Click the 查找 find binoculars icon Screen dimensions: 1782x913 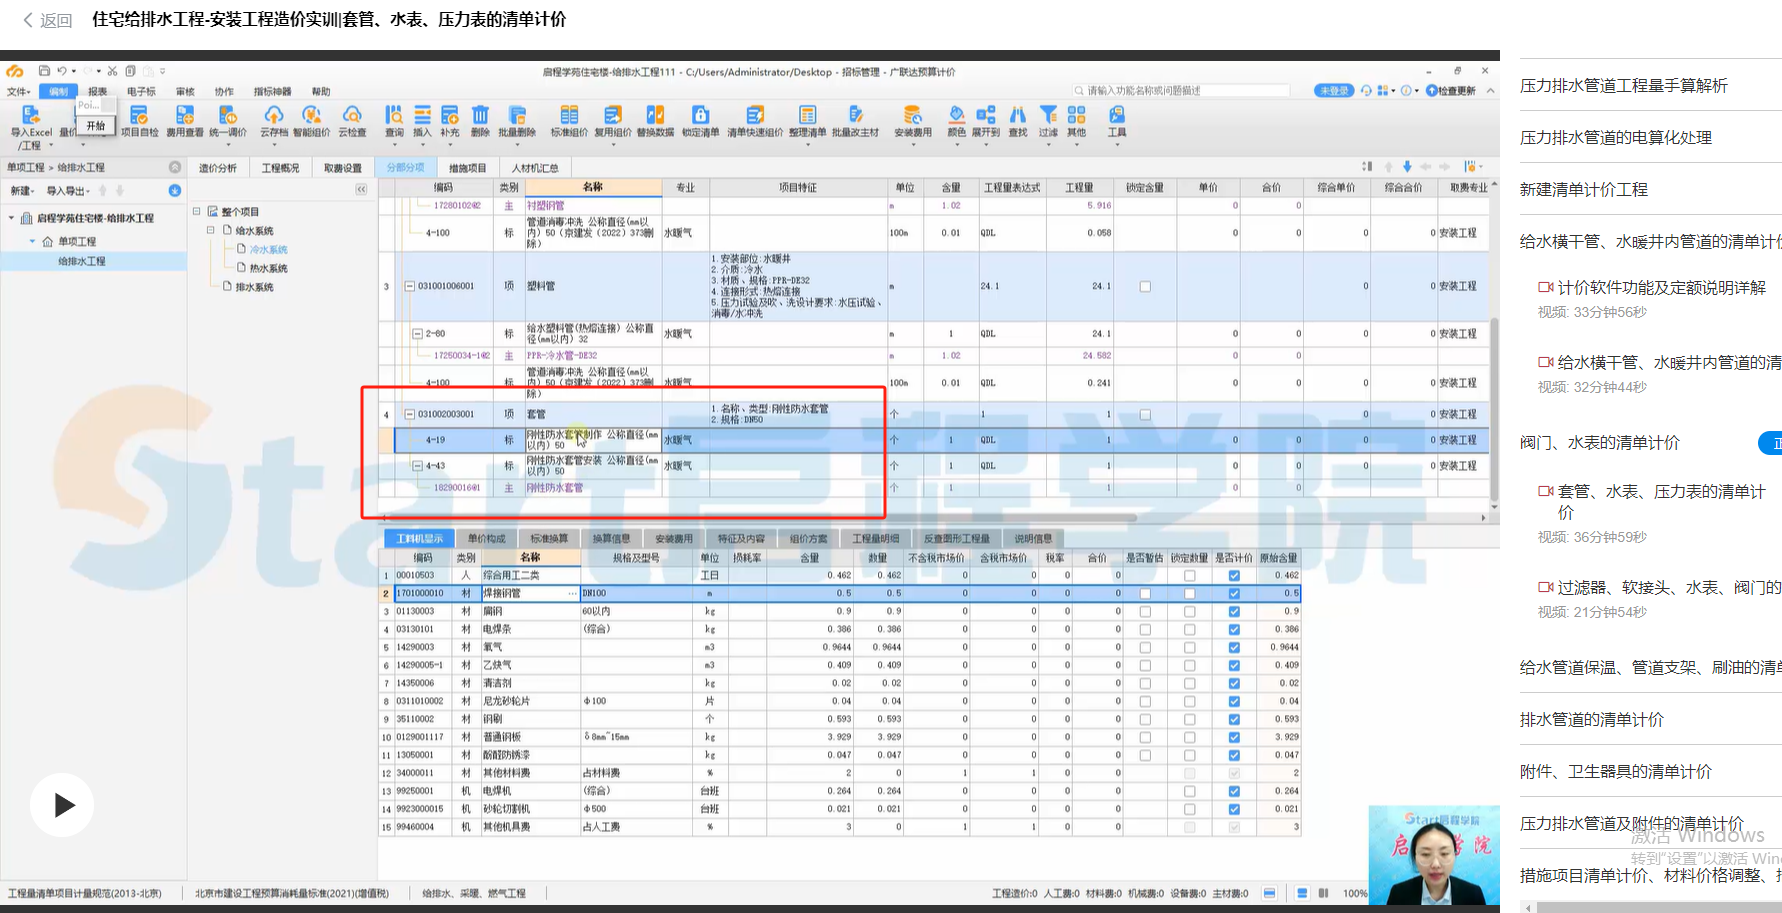(1018, 121)
